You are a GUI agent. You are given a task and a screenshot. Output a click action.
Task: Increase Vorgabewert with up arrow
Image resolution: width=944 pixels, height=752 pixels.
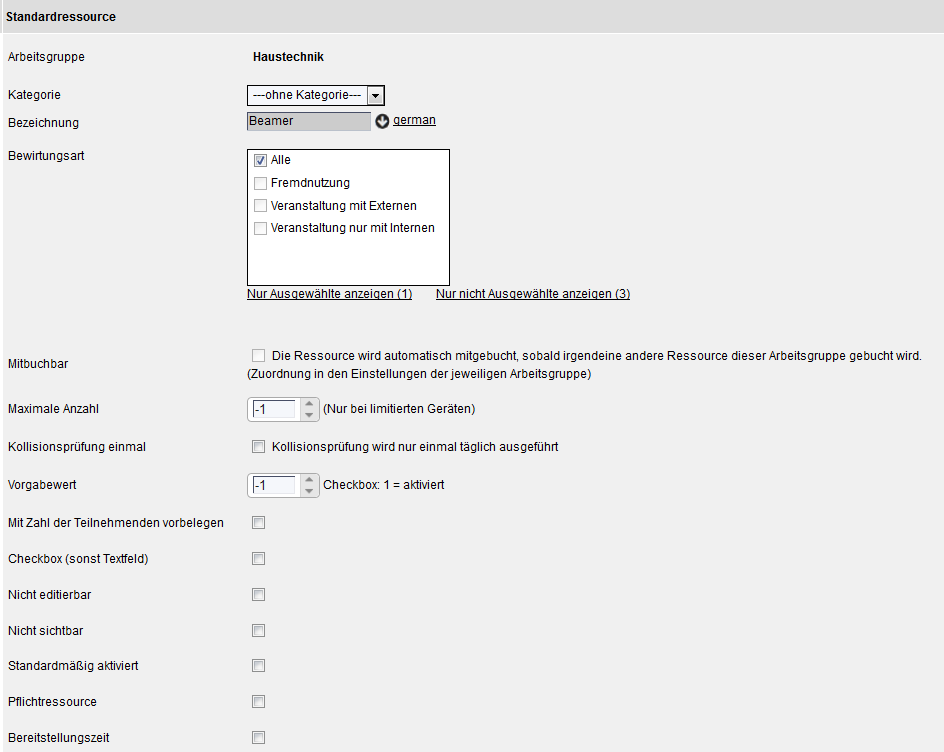(309, 480)
